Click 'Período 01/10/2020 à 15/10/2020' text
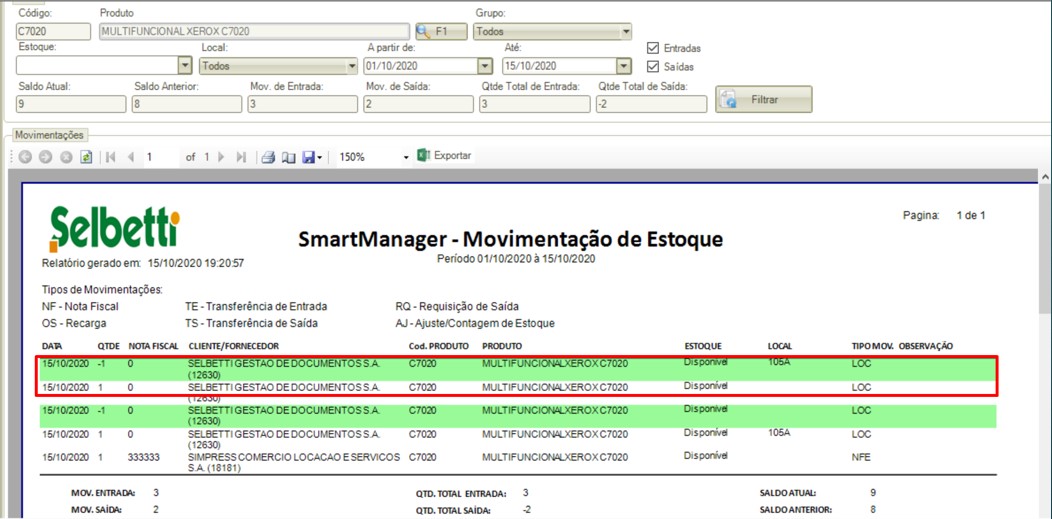The height and width of the screenshot is (519, 1052). [x=516, y=258]
